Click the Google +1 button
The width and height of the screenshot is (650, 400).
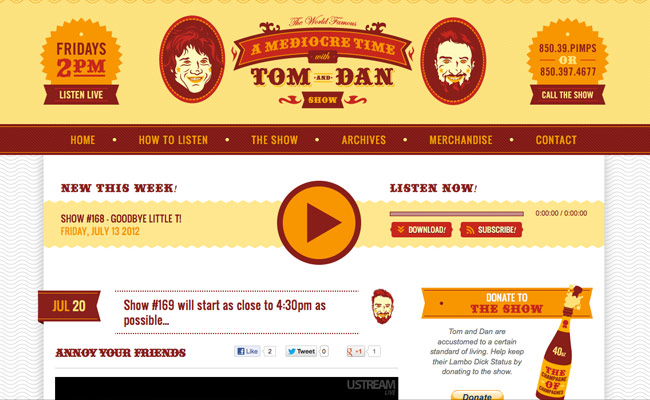coord(355,352)
